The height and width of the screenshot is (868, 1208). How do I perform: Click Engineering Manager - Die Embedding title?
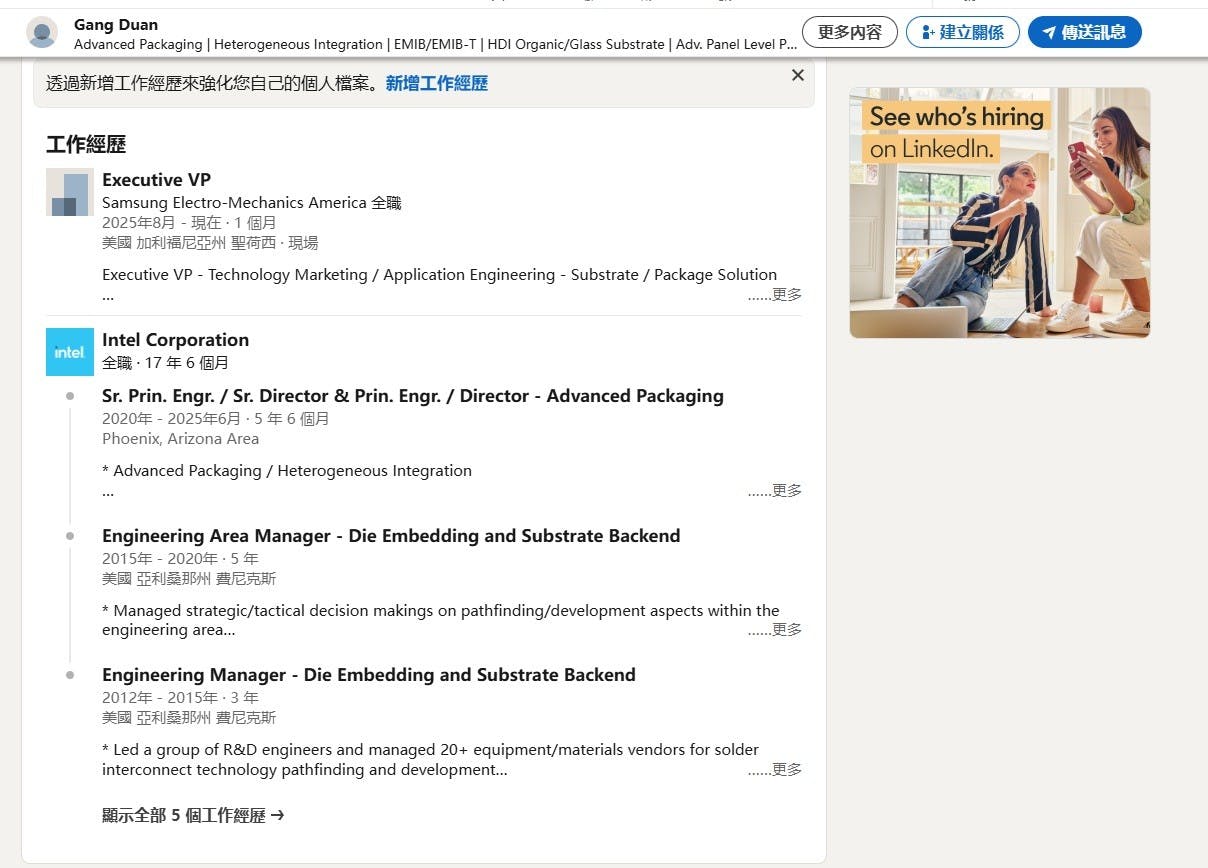coord(368,675)
